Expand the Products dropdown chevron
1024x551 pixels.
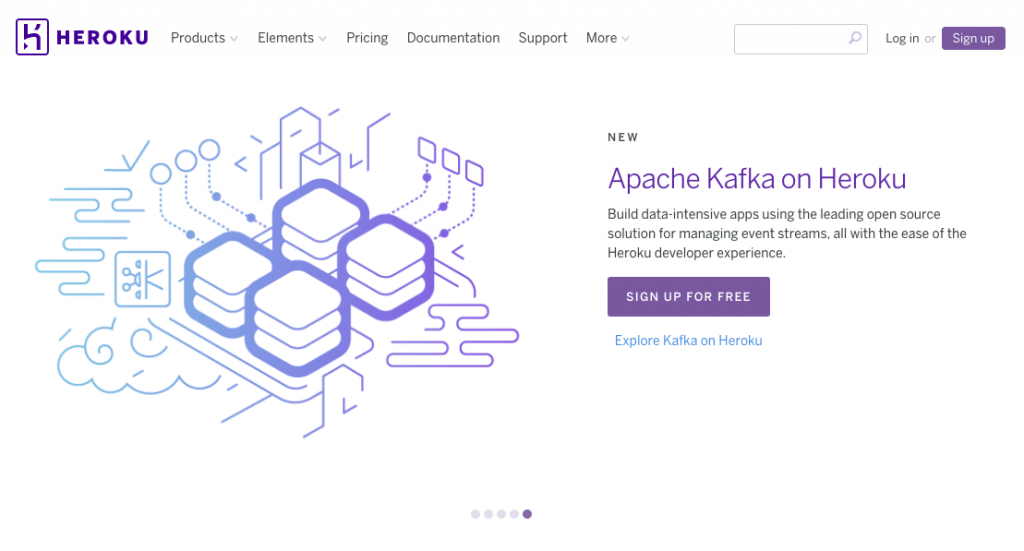point(234,39)
